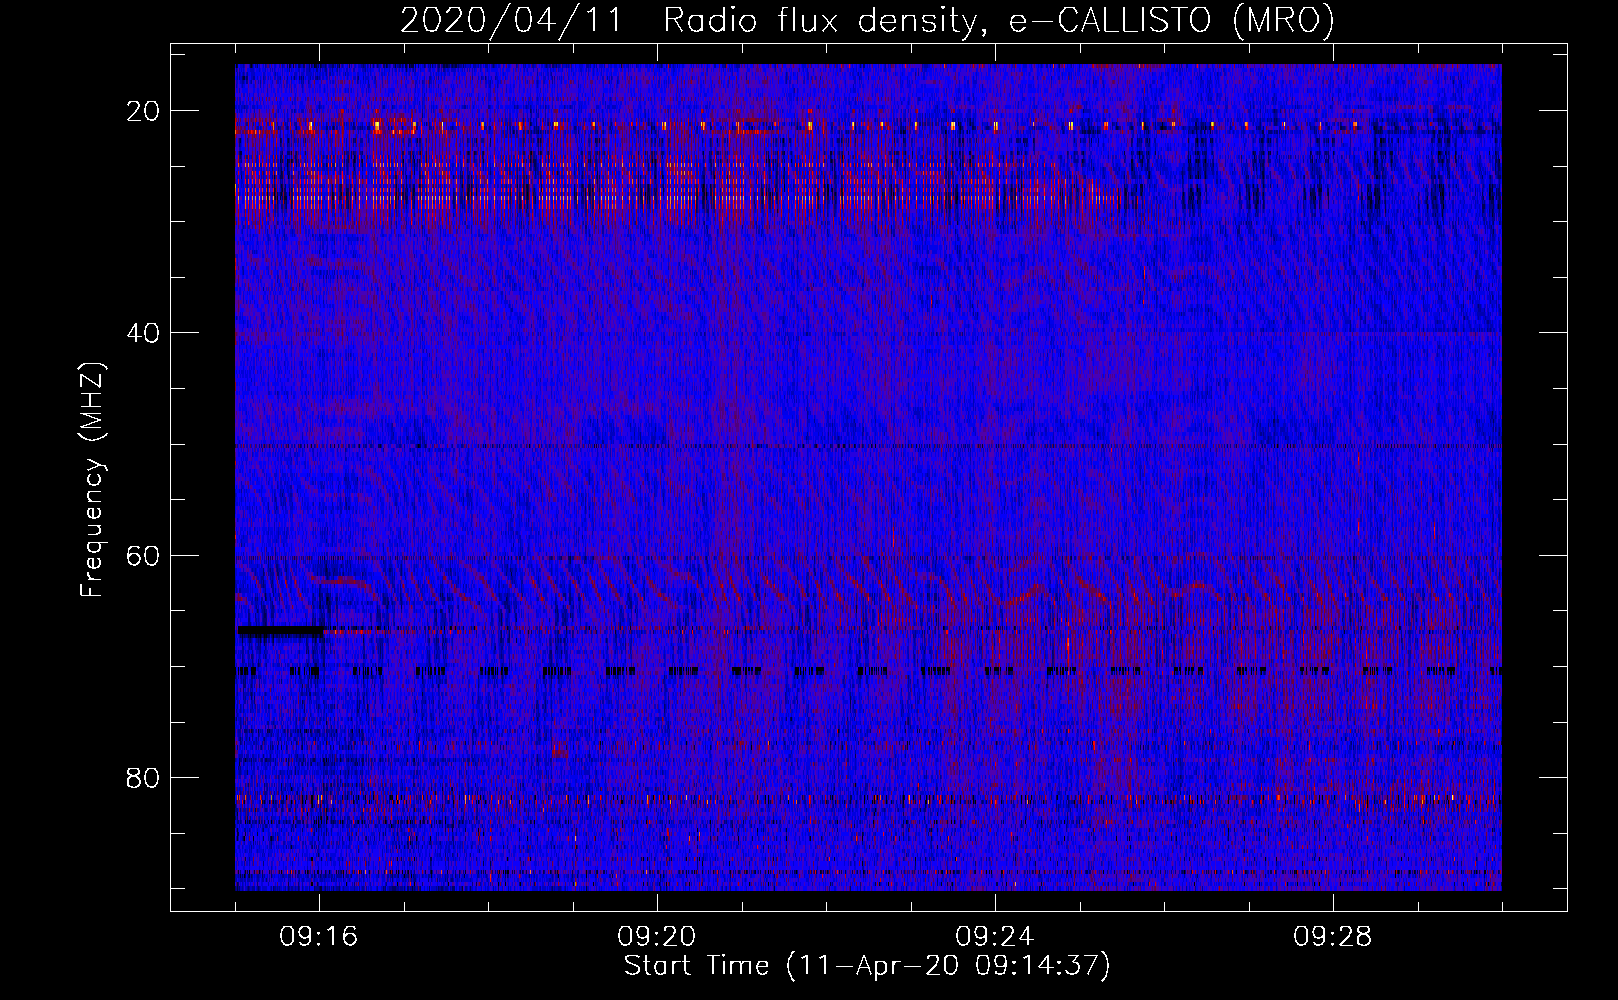1618x1000 pixels.
Task: Click the '09:24' time tick label
Action: (x=995, y=937)
